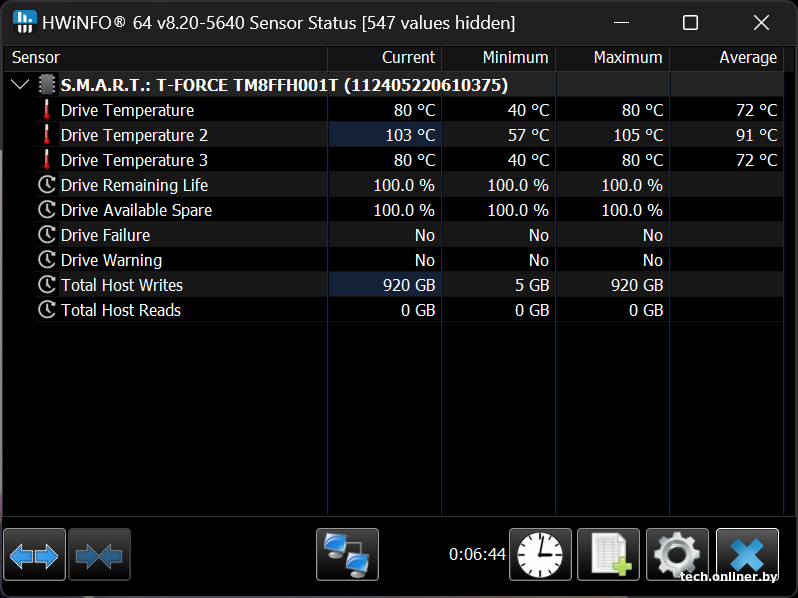Click the 57 °C minimum value
Image resolution: width=798 pixels, height=598 pixels.
528,135
